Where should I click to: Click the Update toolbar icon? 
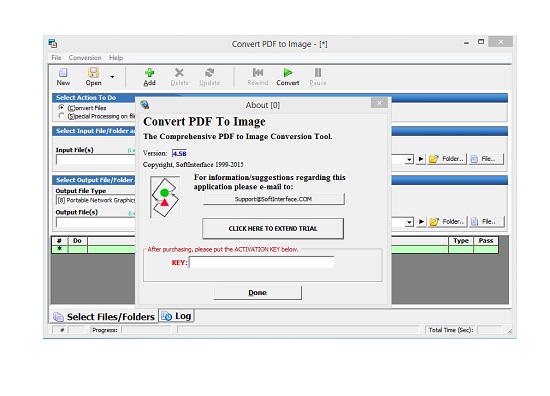coord(209,73)
